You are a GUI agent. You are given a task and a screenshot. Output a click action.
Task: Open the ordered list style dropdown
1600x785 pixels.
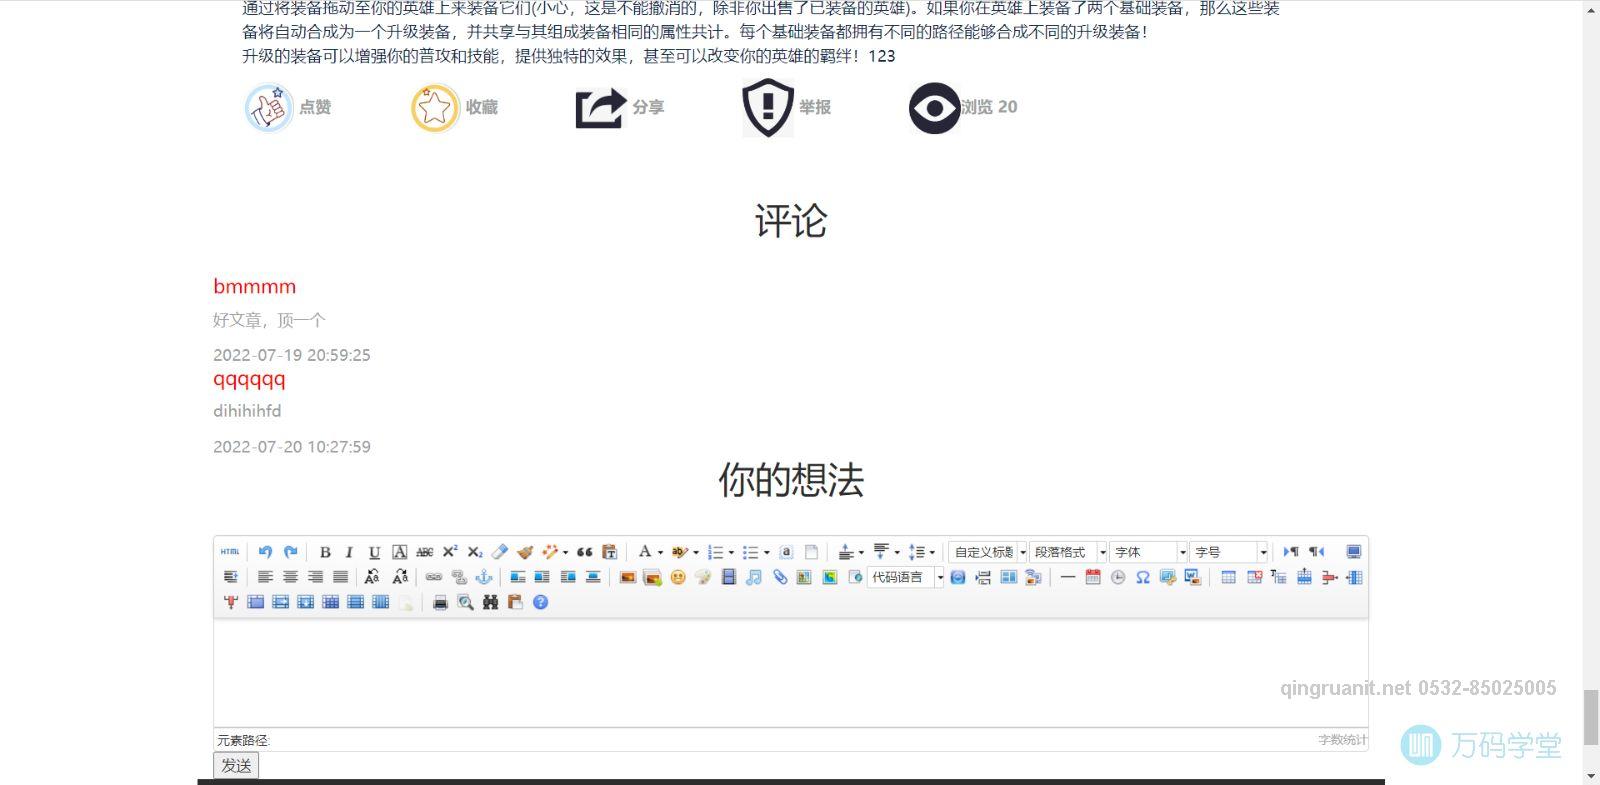pos(731,553)
